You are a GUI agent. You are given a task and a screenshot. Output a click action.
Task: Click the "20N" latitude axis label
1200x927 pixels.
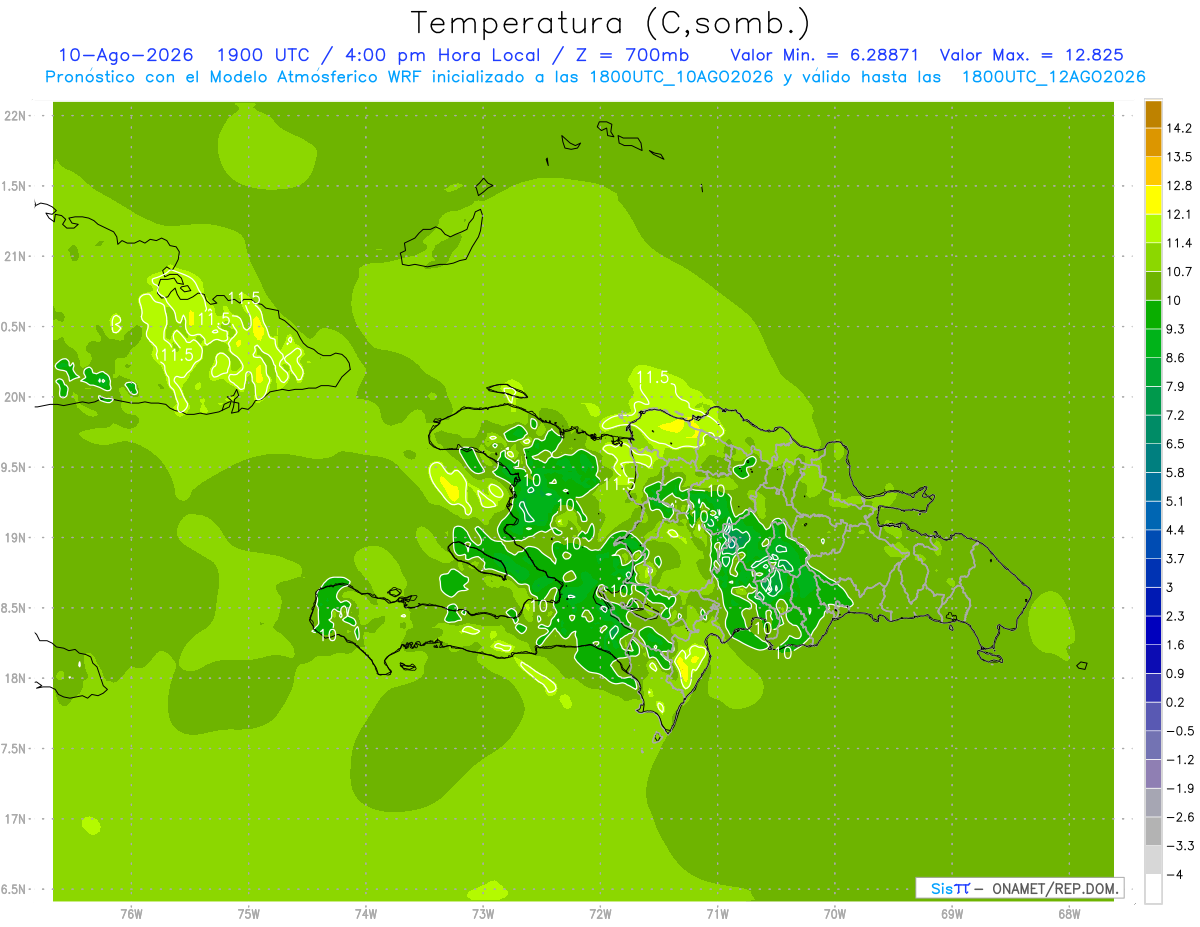point(17,397)
